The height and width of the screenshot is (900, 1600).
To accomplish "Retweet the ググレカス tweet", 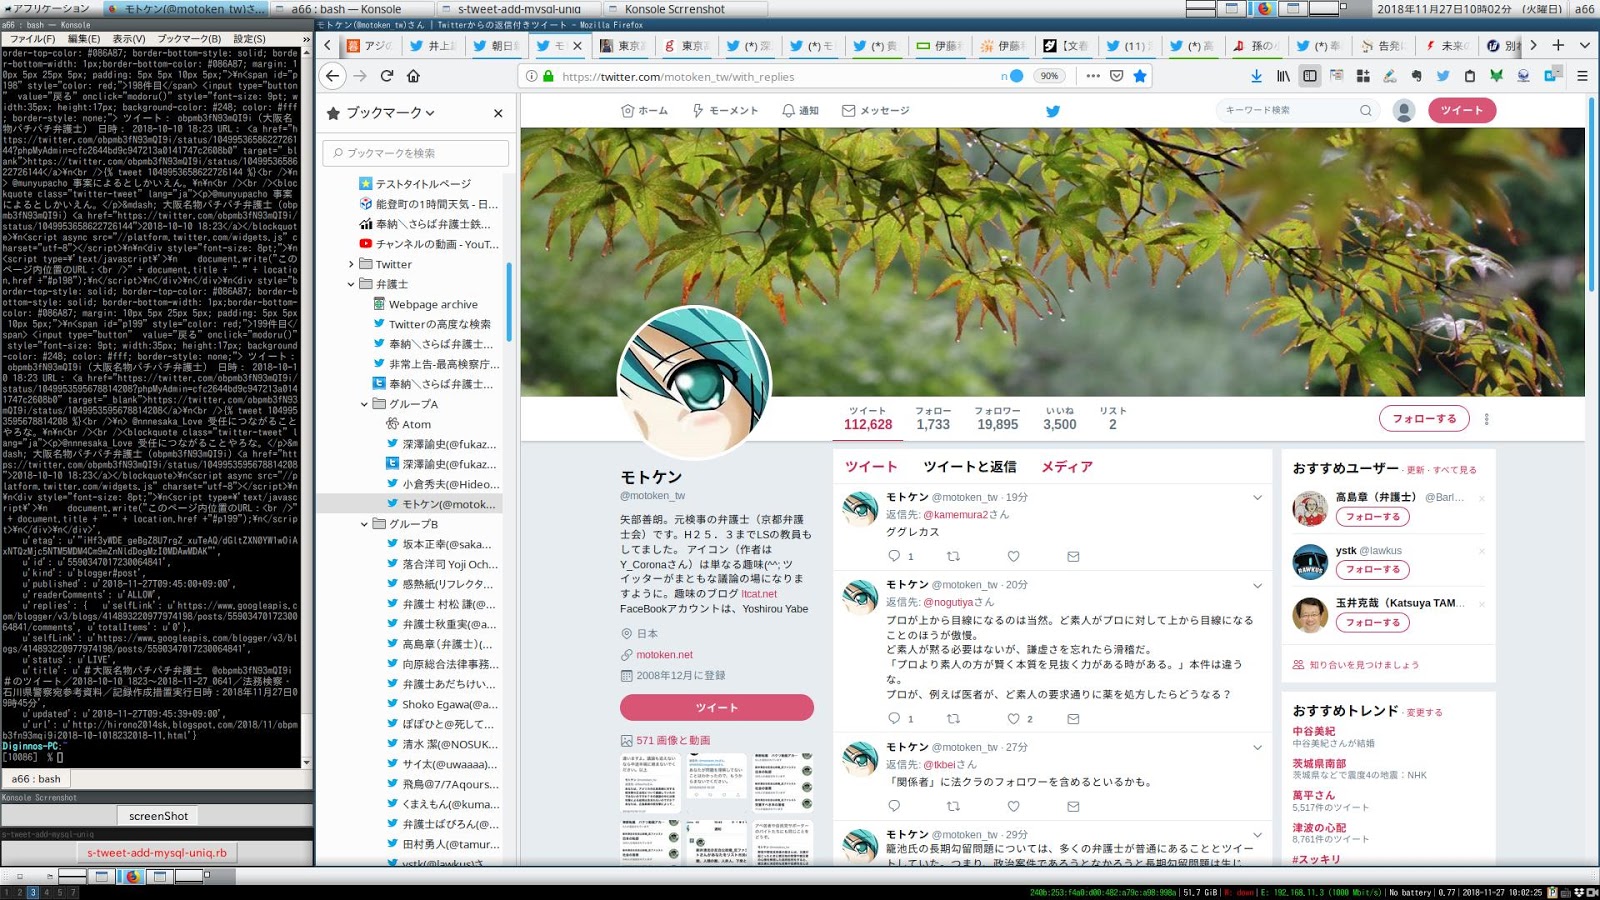I will coord(953,556).
